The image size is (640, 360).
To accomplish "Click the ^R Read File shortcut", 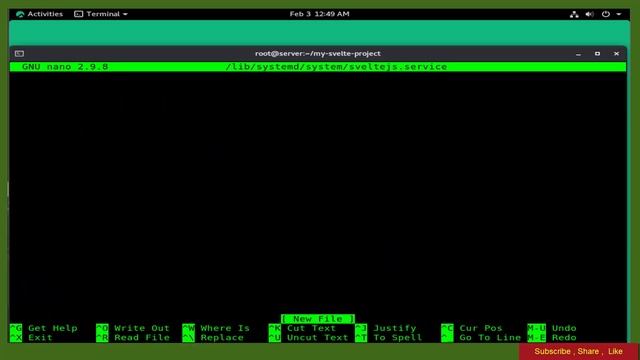I will pyautogui.click(x=133, y=338).
